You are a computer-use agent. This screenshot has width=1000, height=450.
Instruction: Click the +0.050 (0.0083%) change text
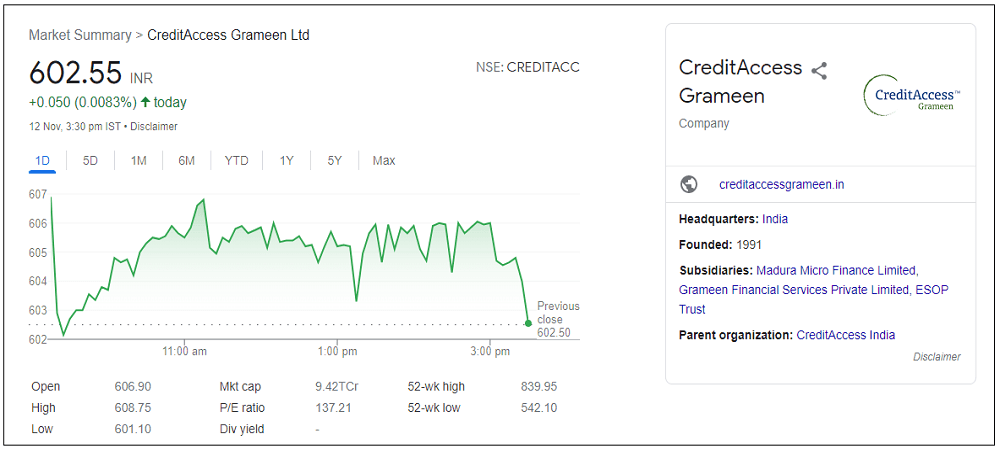tap(83, 103)
